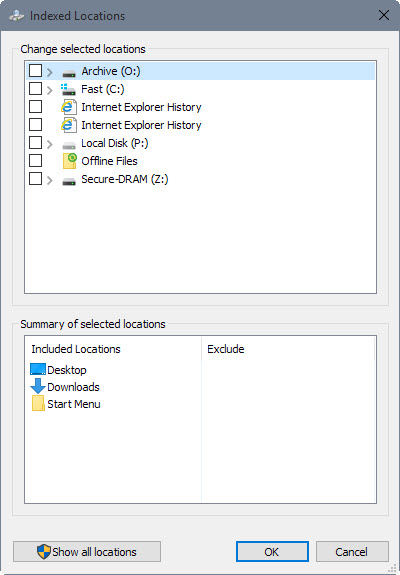Viewport: 400px width, 575px height.
Task: Click the Cancel button
Action: (352, 552)
